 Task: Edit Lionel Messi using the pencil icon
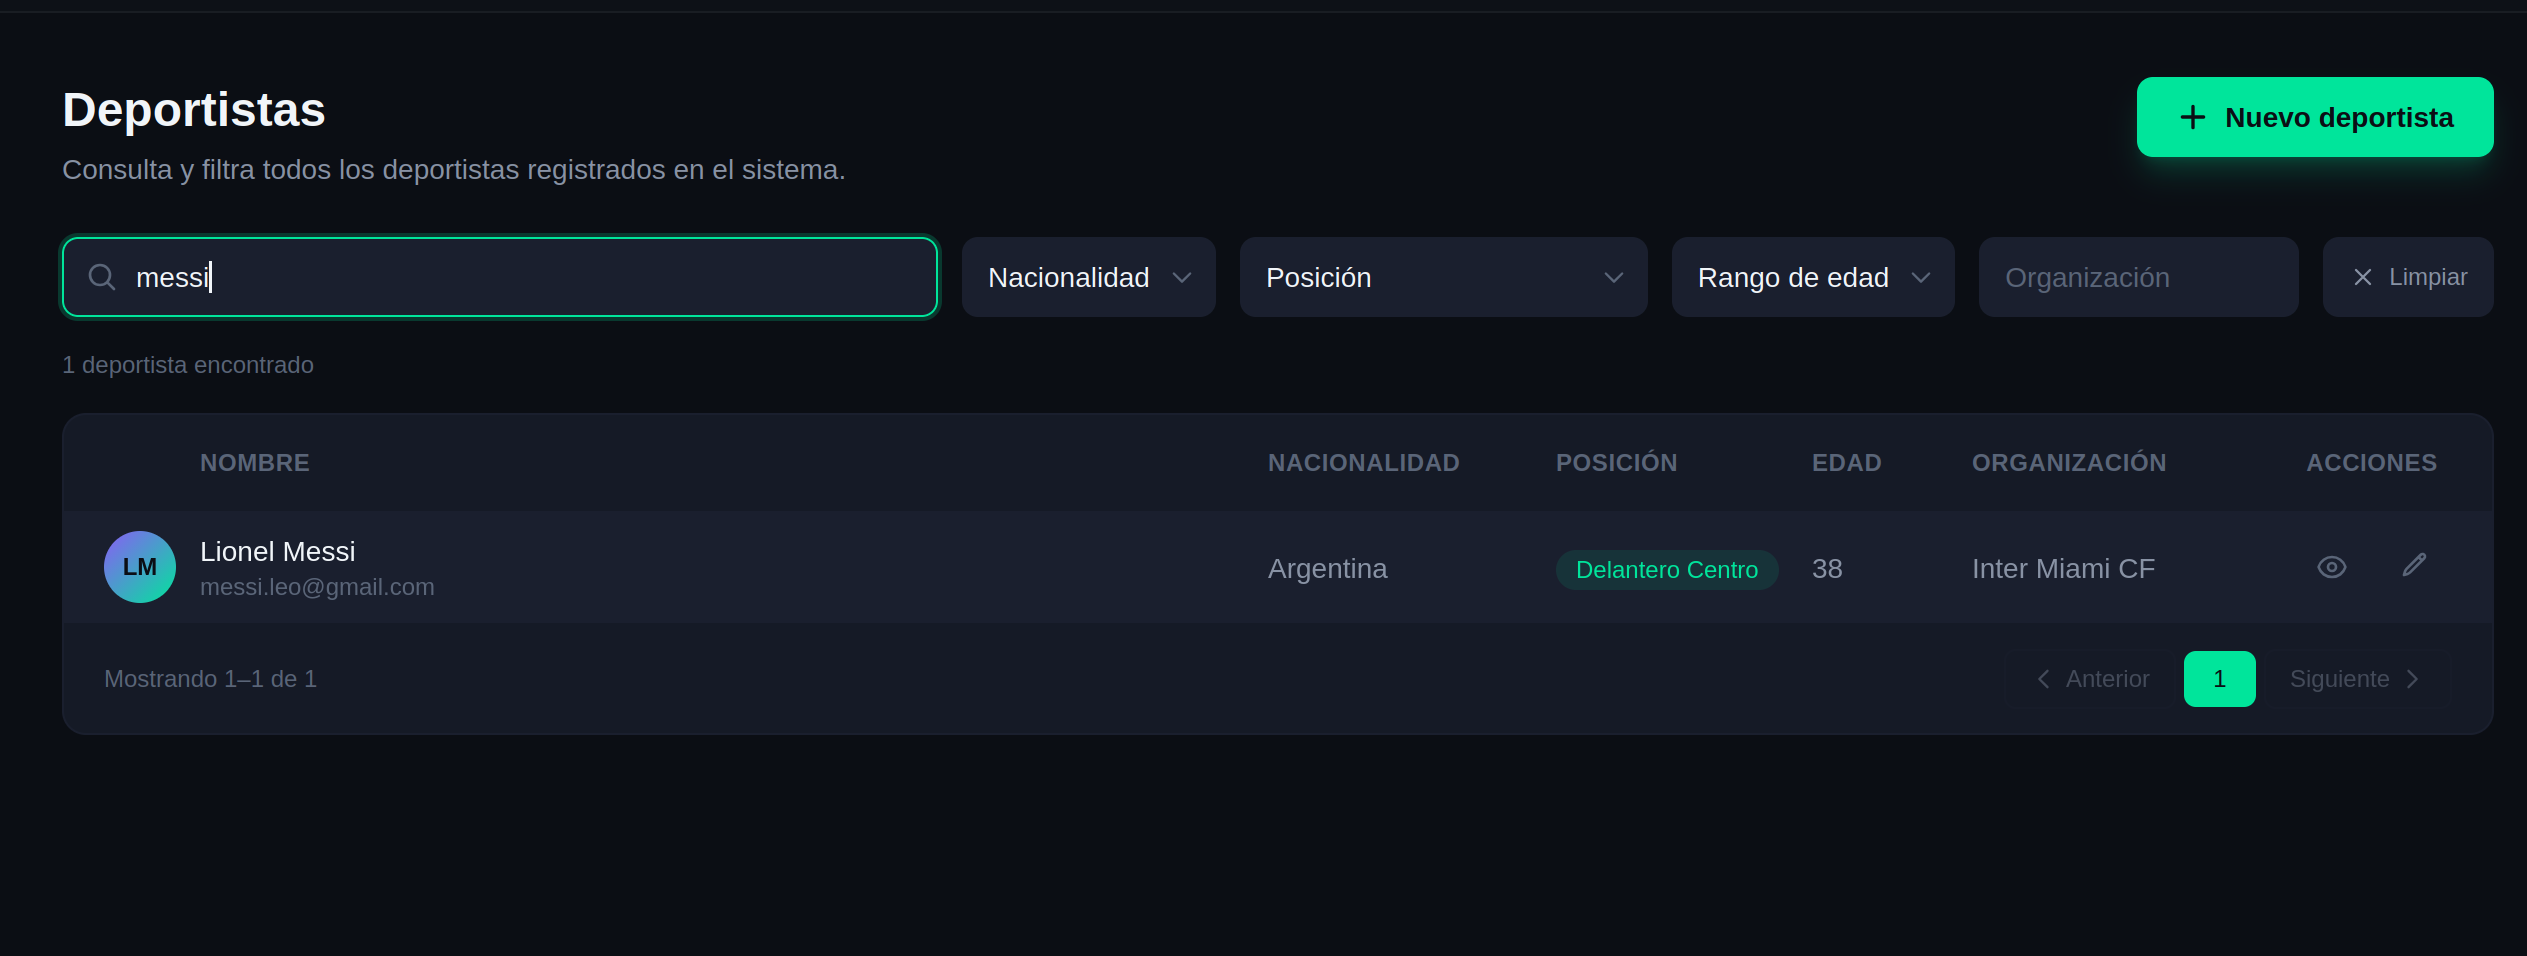[x=2414, y=566]
